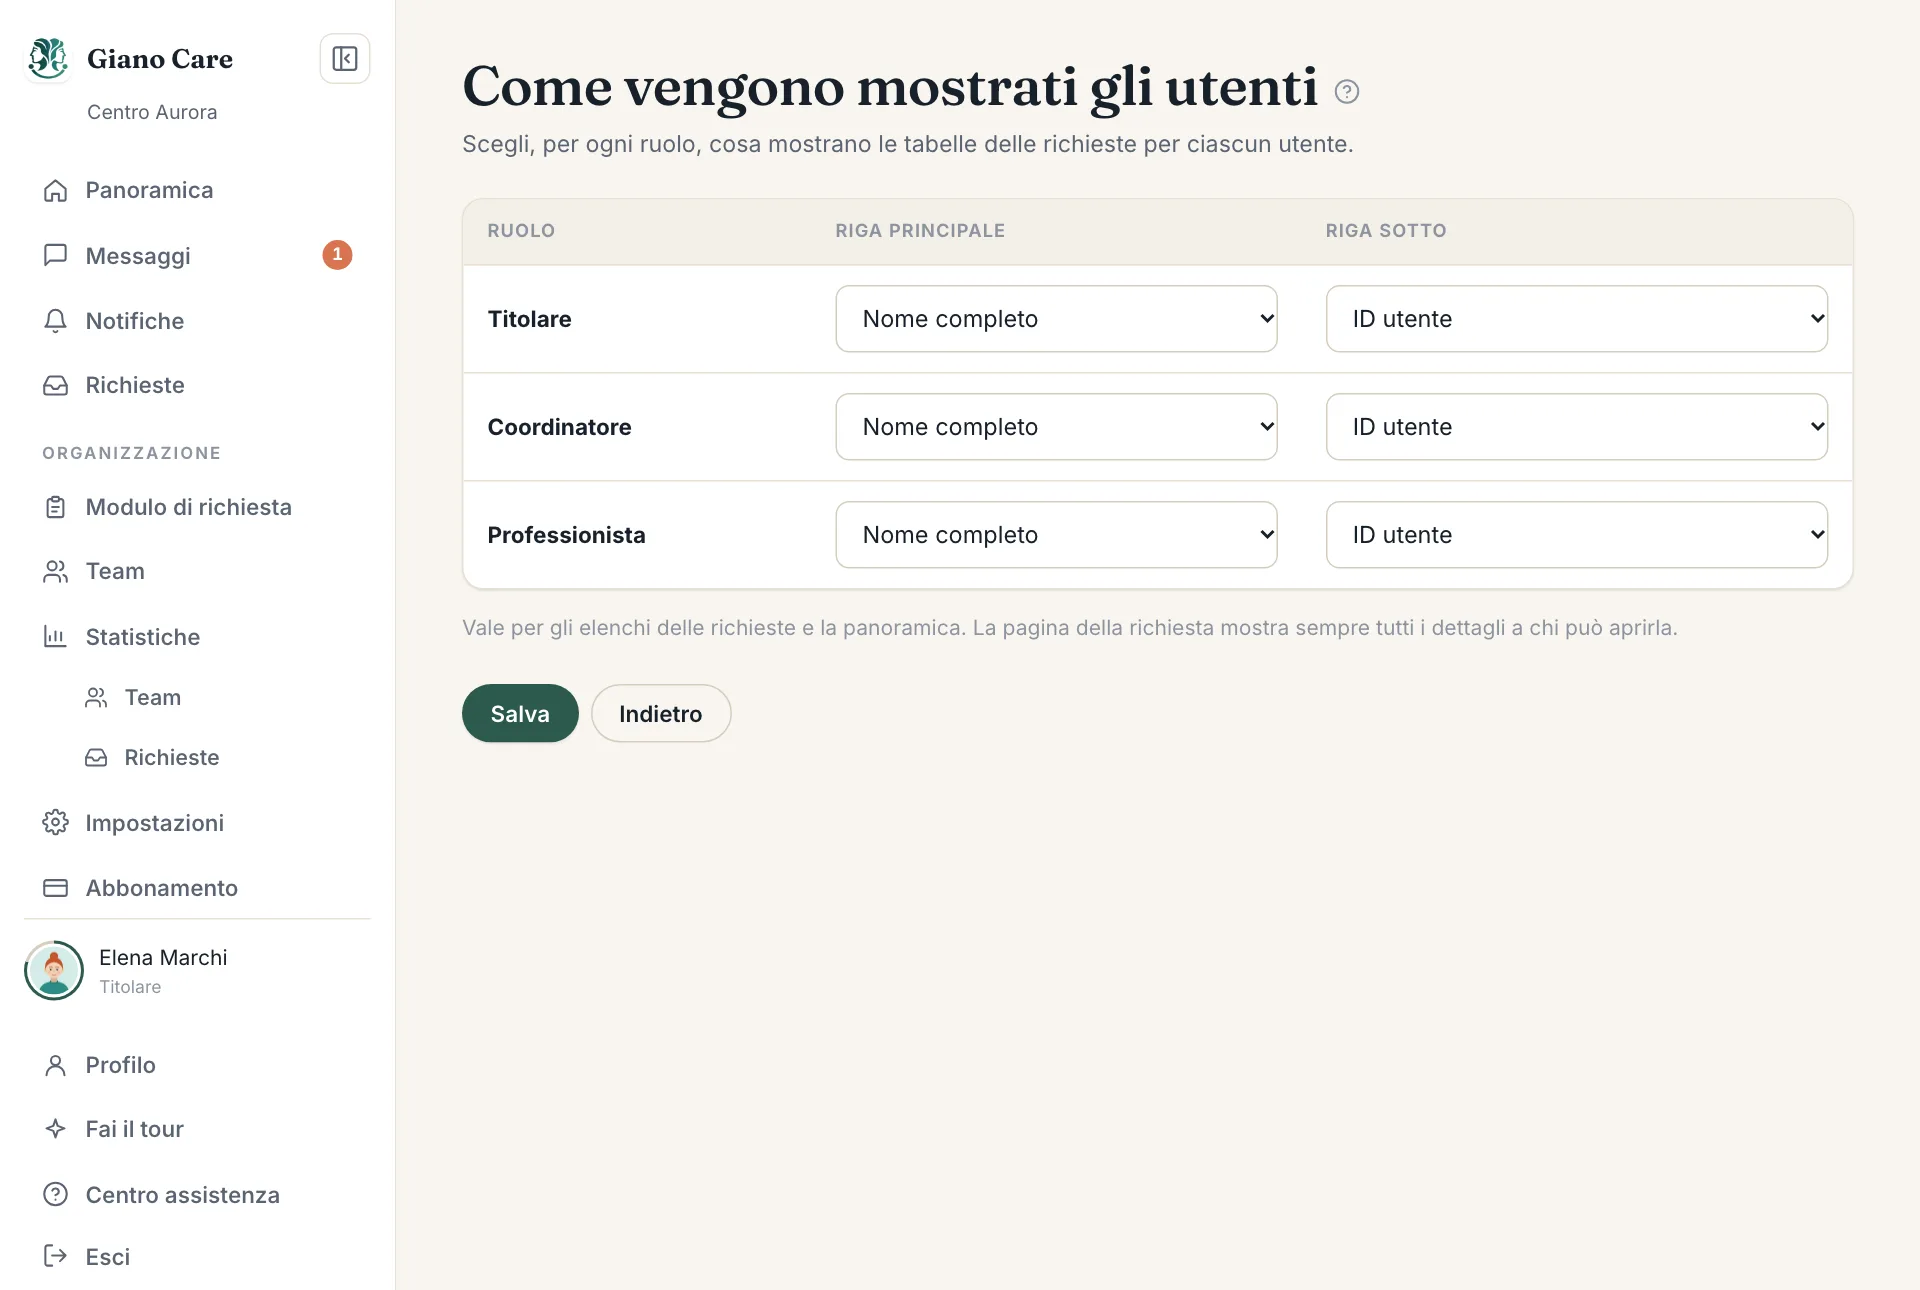Screen dimensions: 1920x1290
Task: Click the Professionista role row label
Action: click(566, 535)
